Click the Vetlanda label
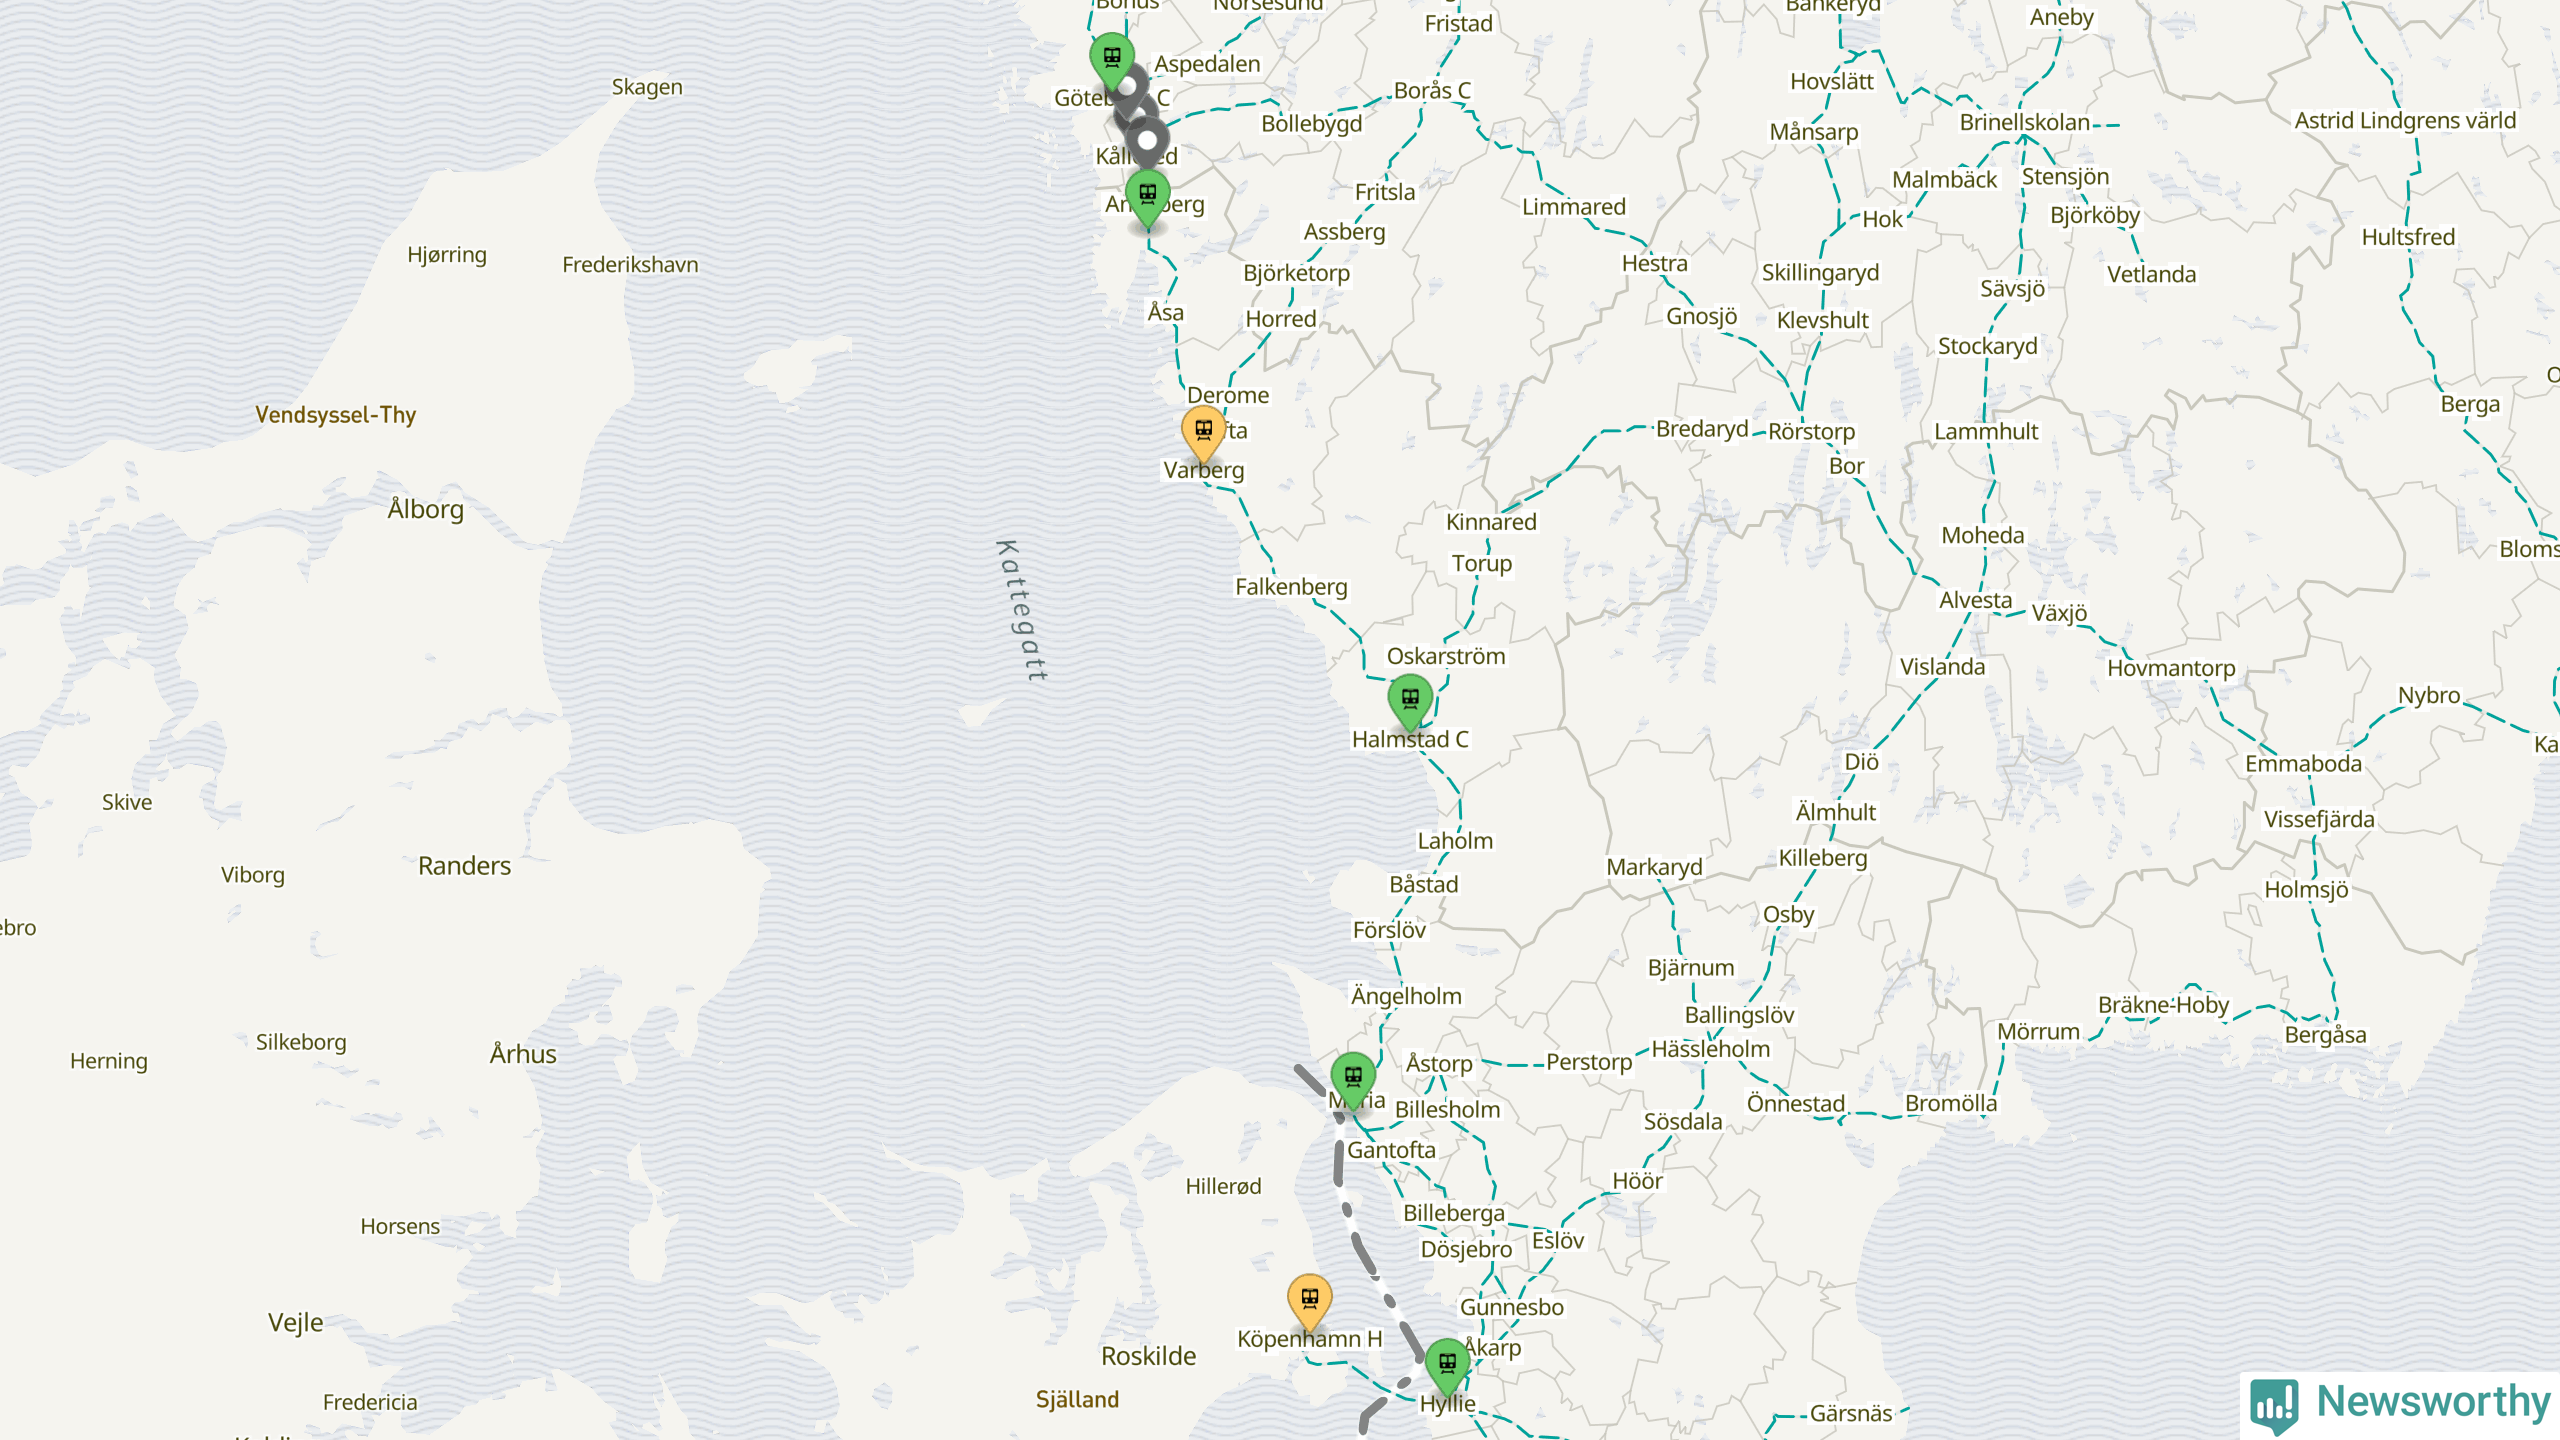Viewport: 2560px width, 1440px height. [x=2151, y=275]
